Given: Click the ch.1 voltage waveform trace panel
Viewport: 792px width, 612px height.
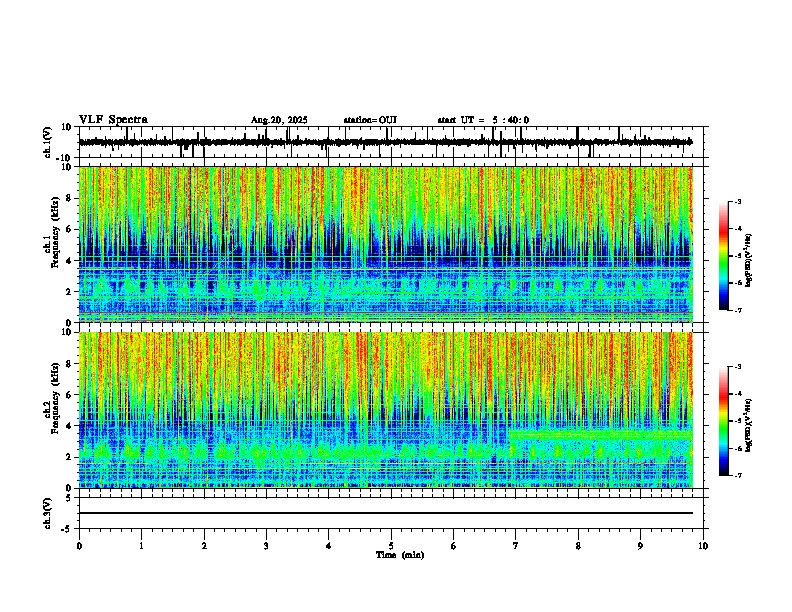Looking at the screenshot, I should click(x=391, y=142).
